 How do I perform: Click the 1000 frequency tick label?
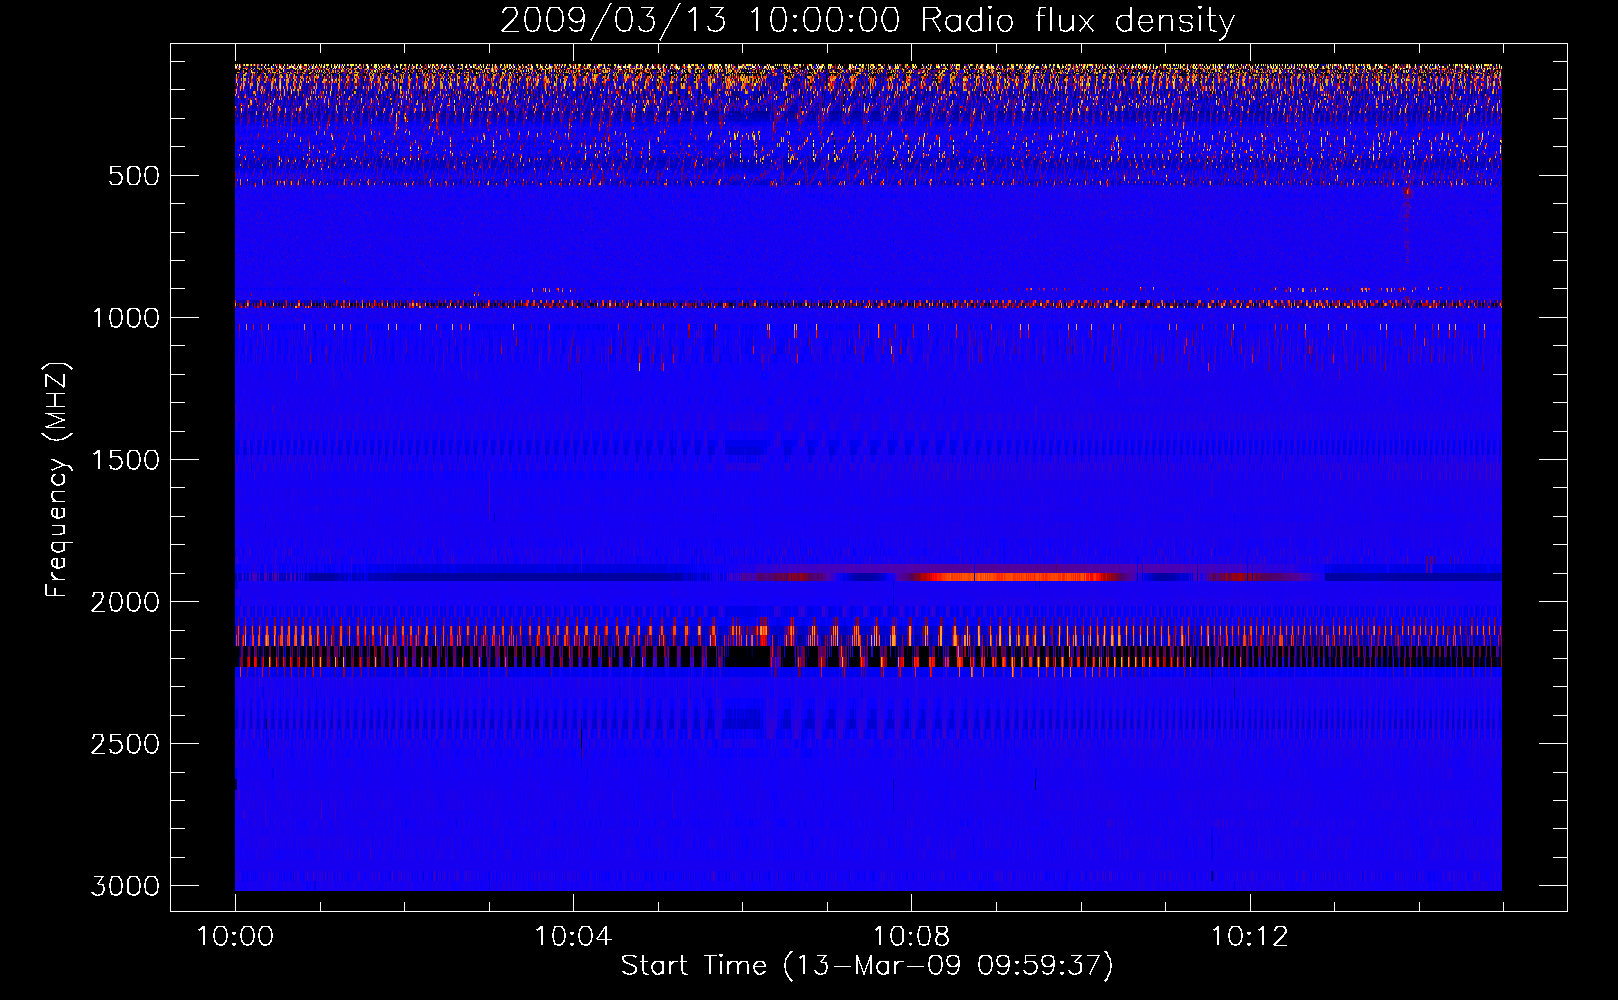coord(125,318)
